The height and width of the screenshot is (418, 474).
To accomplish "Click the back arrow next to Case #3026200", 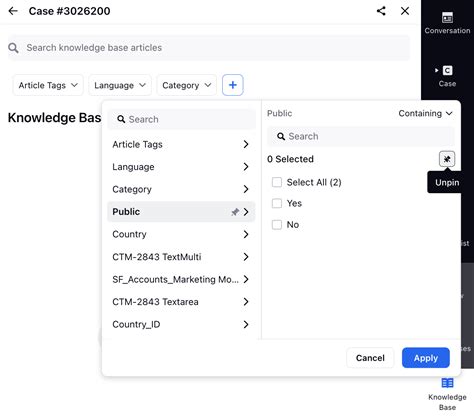I will pyautogui.click(x=13, y=11).
